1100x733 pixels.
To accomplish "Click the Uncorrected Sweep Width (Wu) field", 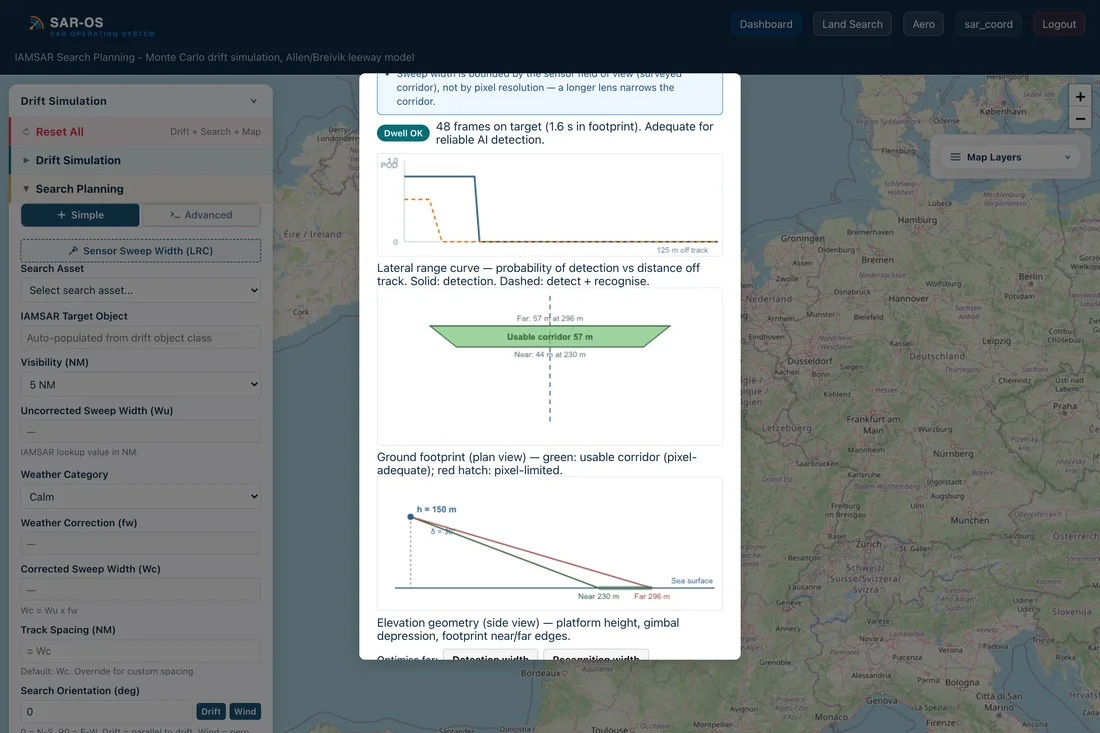I will pos(140,431).
